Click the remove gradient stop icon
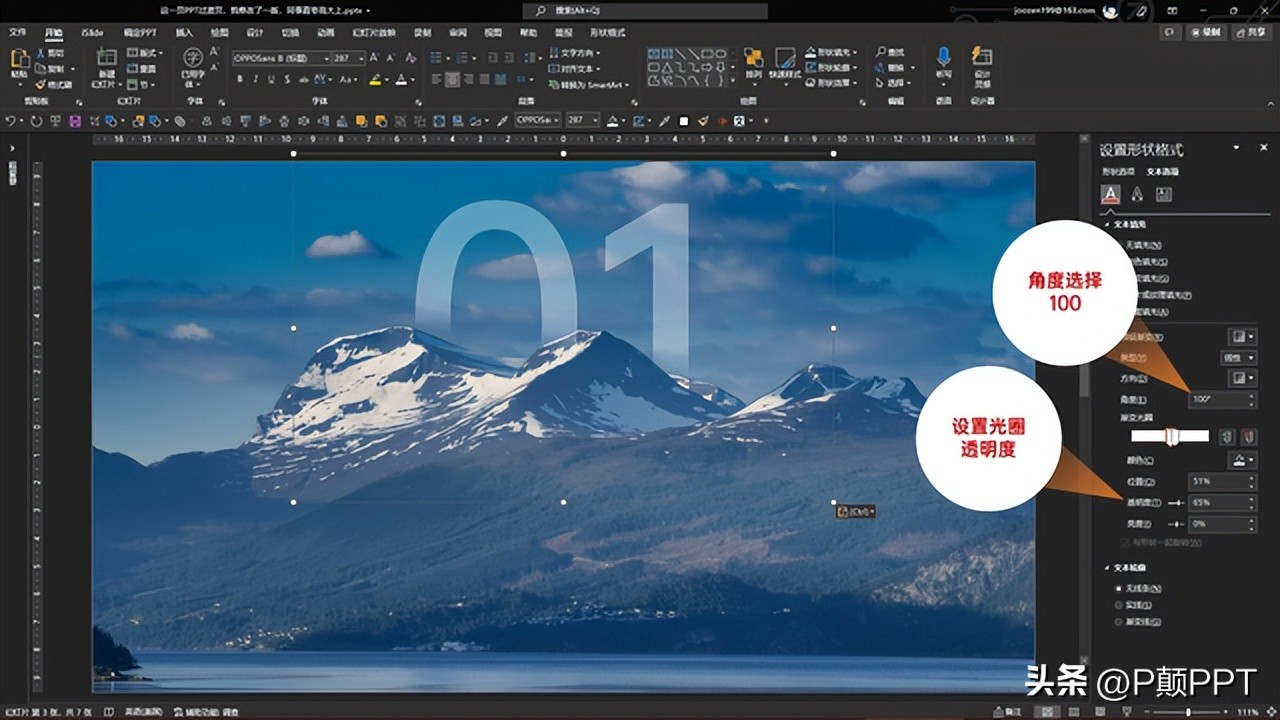 1247,437
